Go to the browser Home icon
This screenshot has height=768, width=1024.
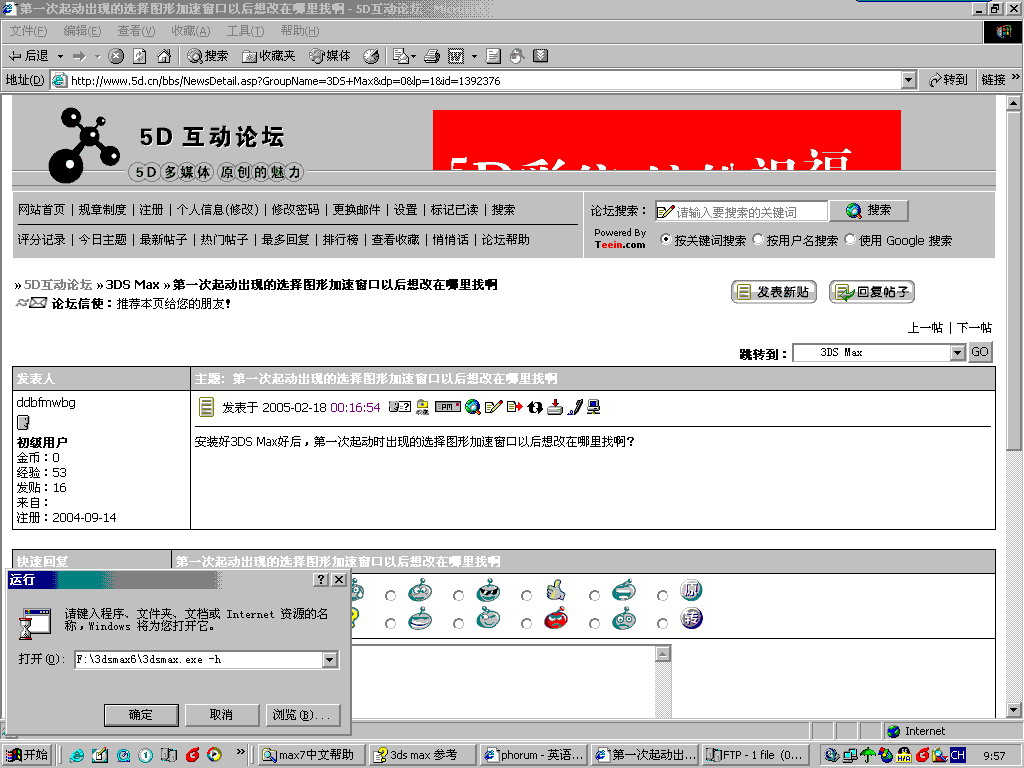(164, 57)
